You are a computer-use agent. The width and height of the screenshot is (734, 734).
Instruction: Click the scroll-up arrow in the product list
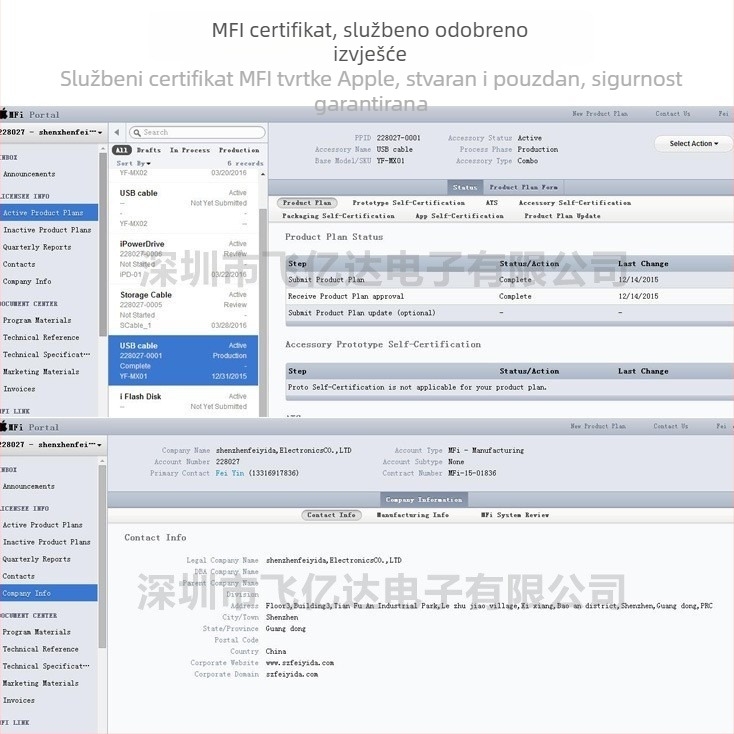point(263,174)
